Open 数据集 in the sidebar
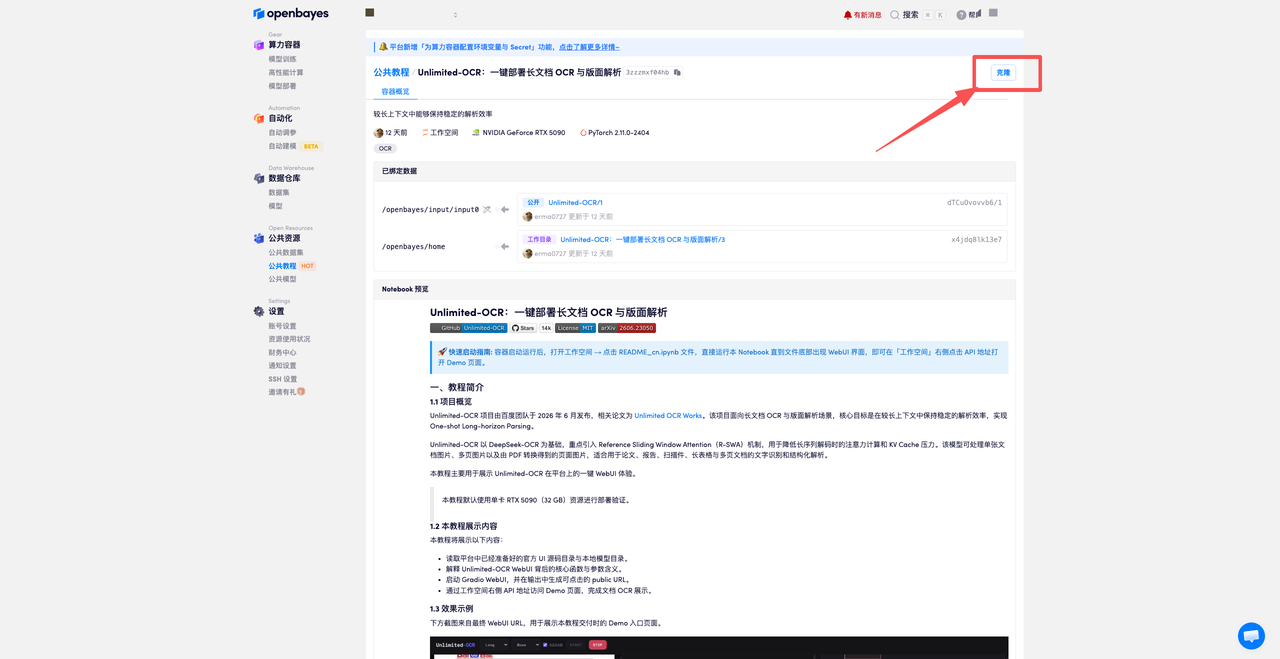Image resolution: width=1280 pixels, height=659 pixels. [x=278, y=193]
